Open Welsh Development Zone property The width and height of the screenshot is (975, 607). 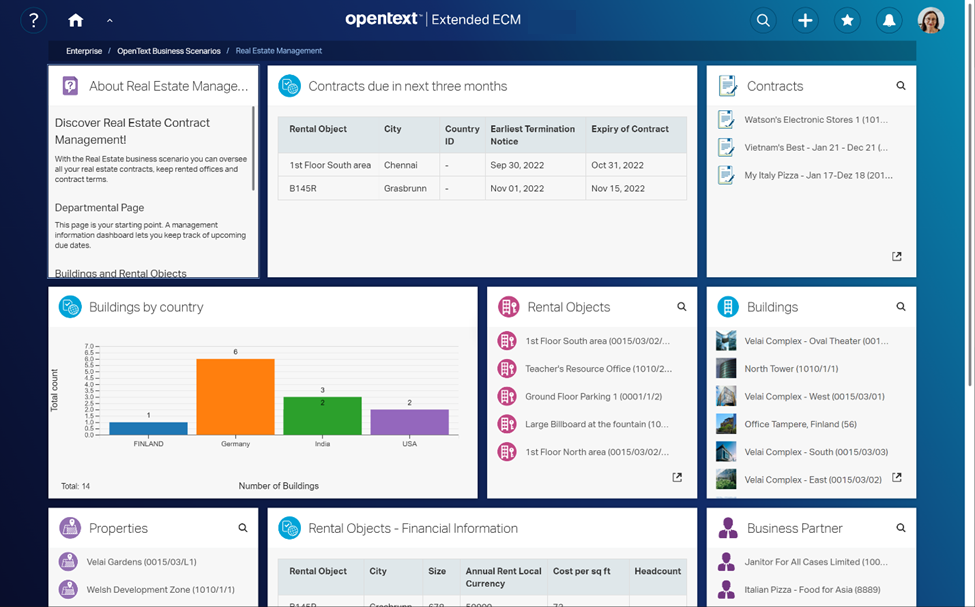coord(160,590)
